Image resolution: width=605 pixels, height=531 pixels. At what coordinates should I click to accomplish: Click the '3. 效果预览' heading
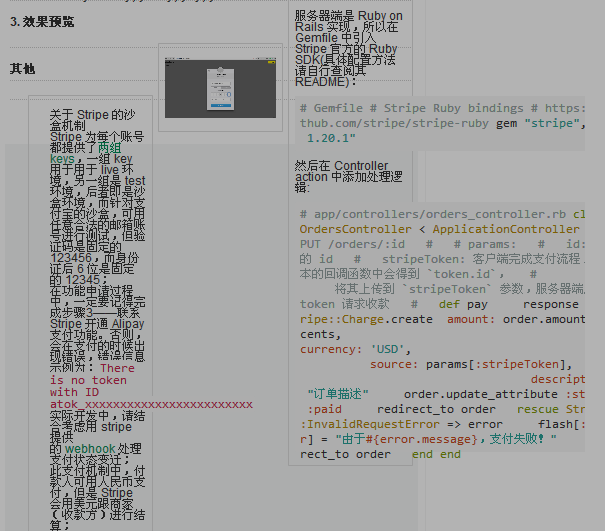coord(42,22)
